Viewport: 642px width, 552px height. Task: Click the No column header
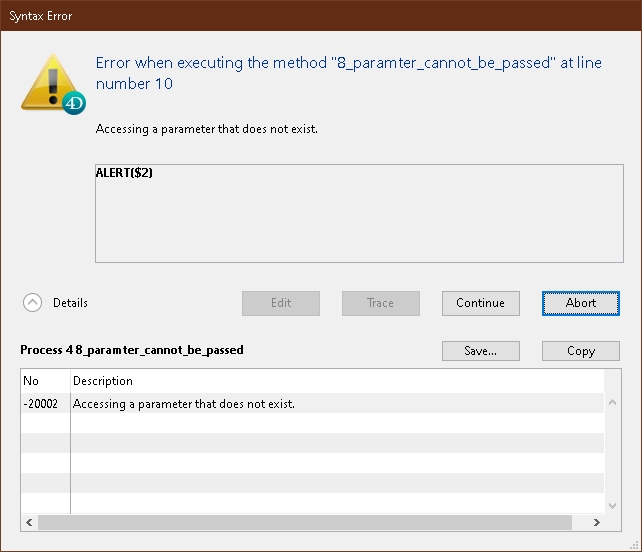pyautogui.click(x=45, y=381)
